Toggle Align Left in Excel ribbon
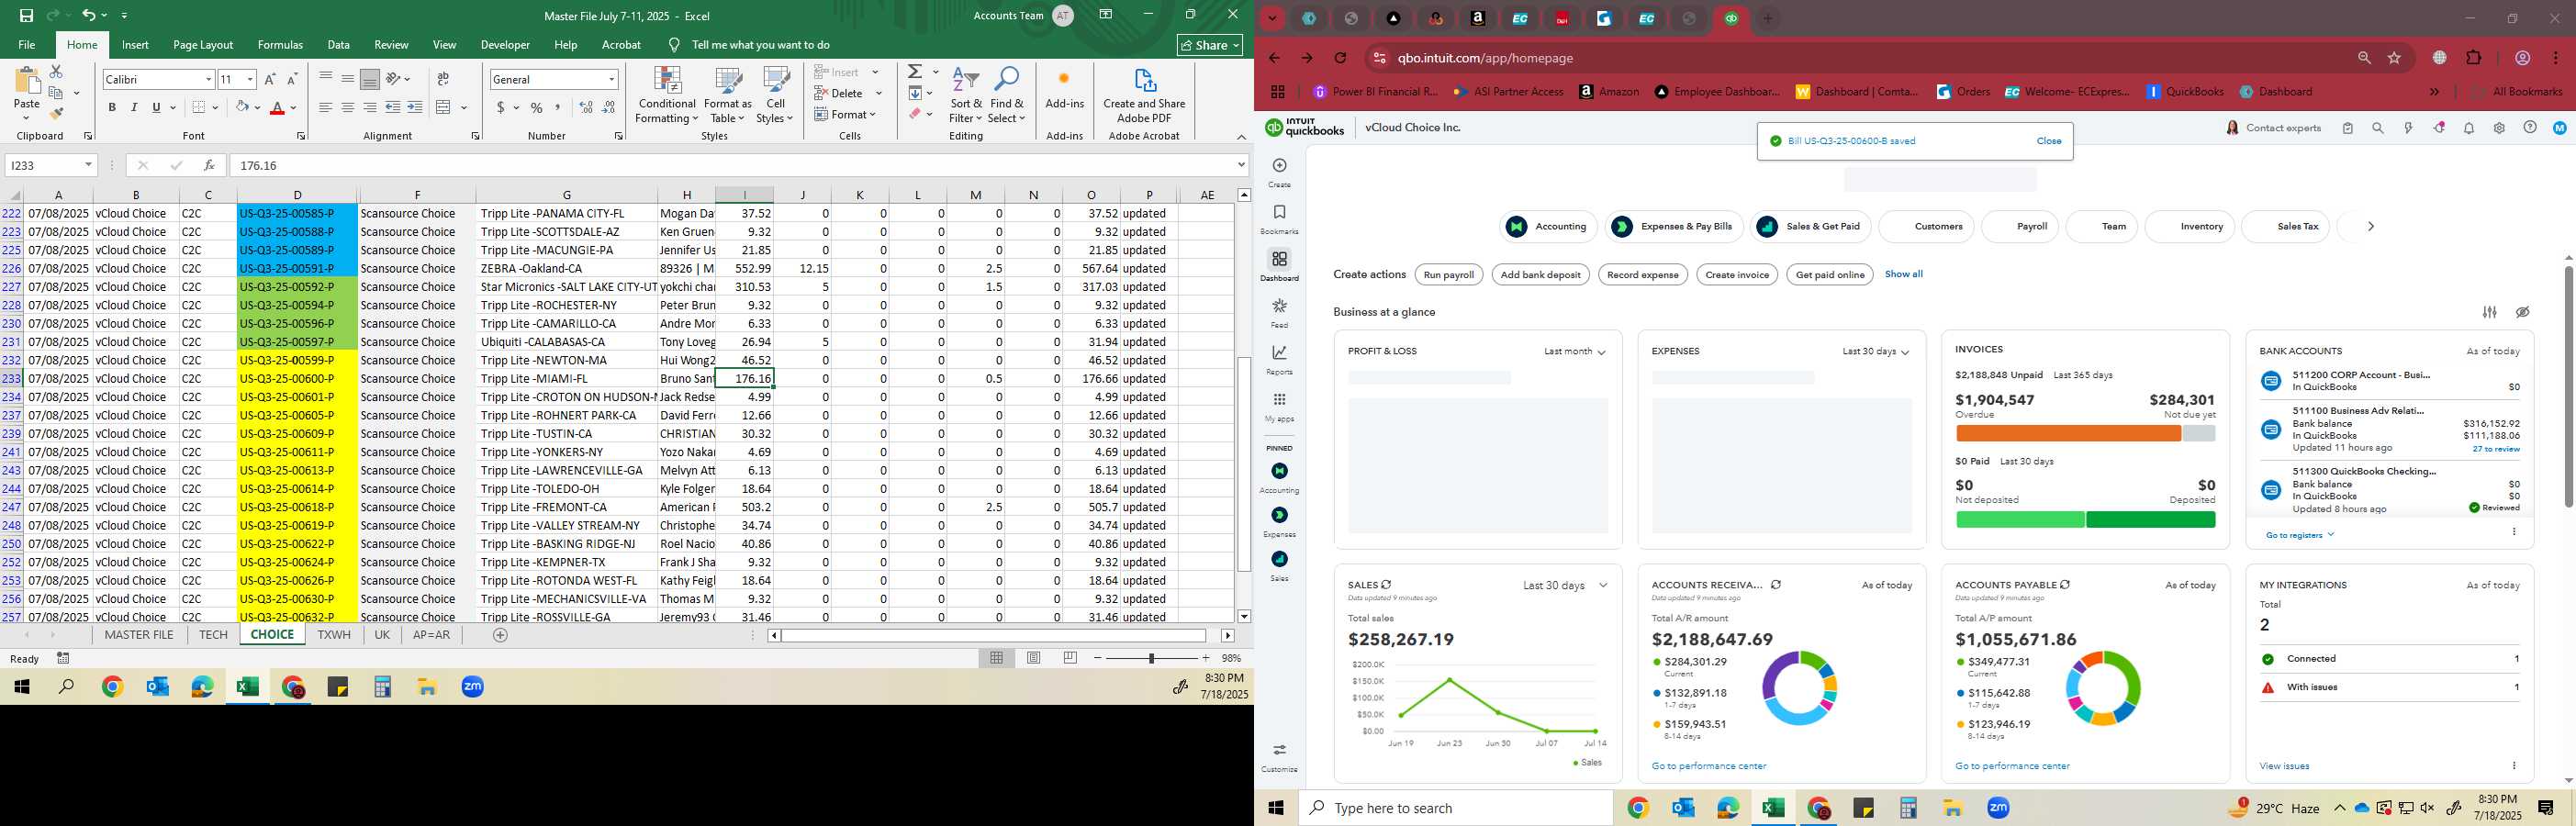This screenshot has width=2576, height=826. click(x=326, y=107)
